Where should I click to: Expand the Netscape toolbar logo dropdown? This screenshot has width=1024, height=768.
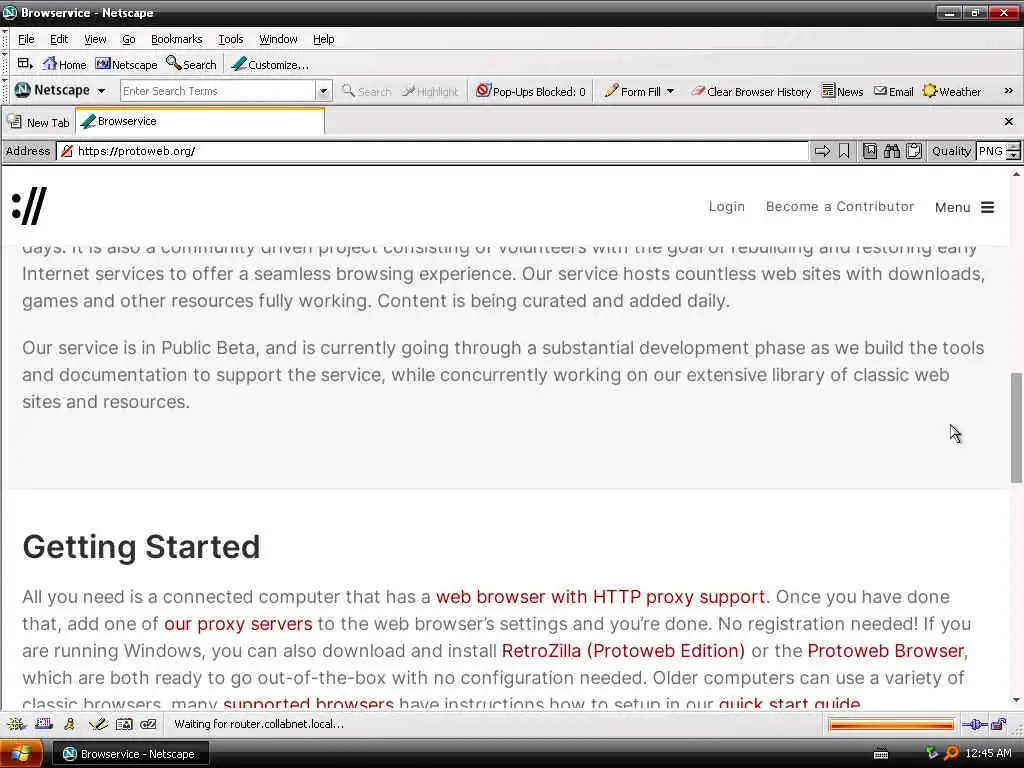[101, 91]
